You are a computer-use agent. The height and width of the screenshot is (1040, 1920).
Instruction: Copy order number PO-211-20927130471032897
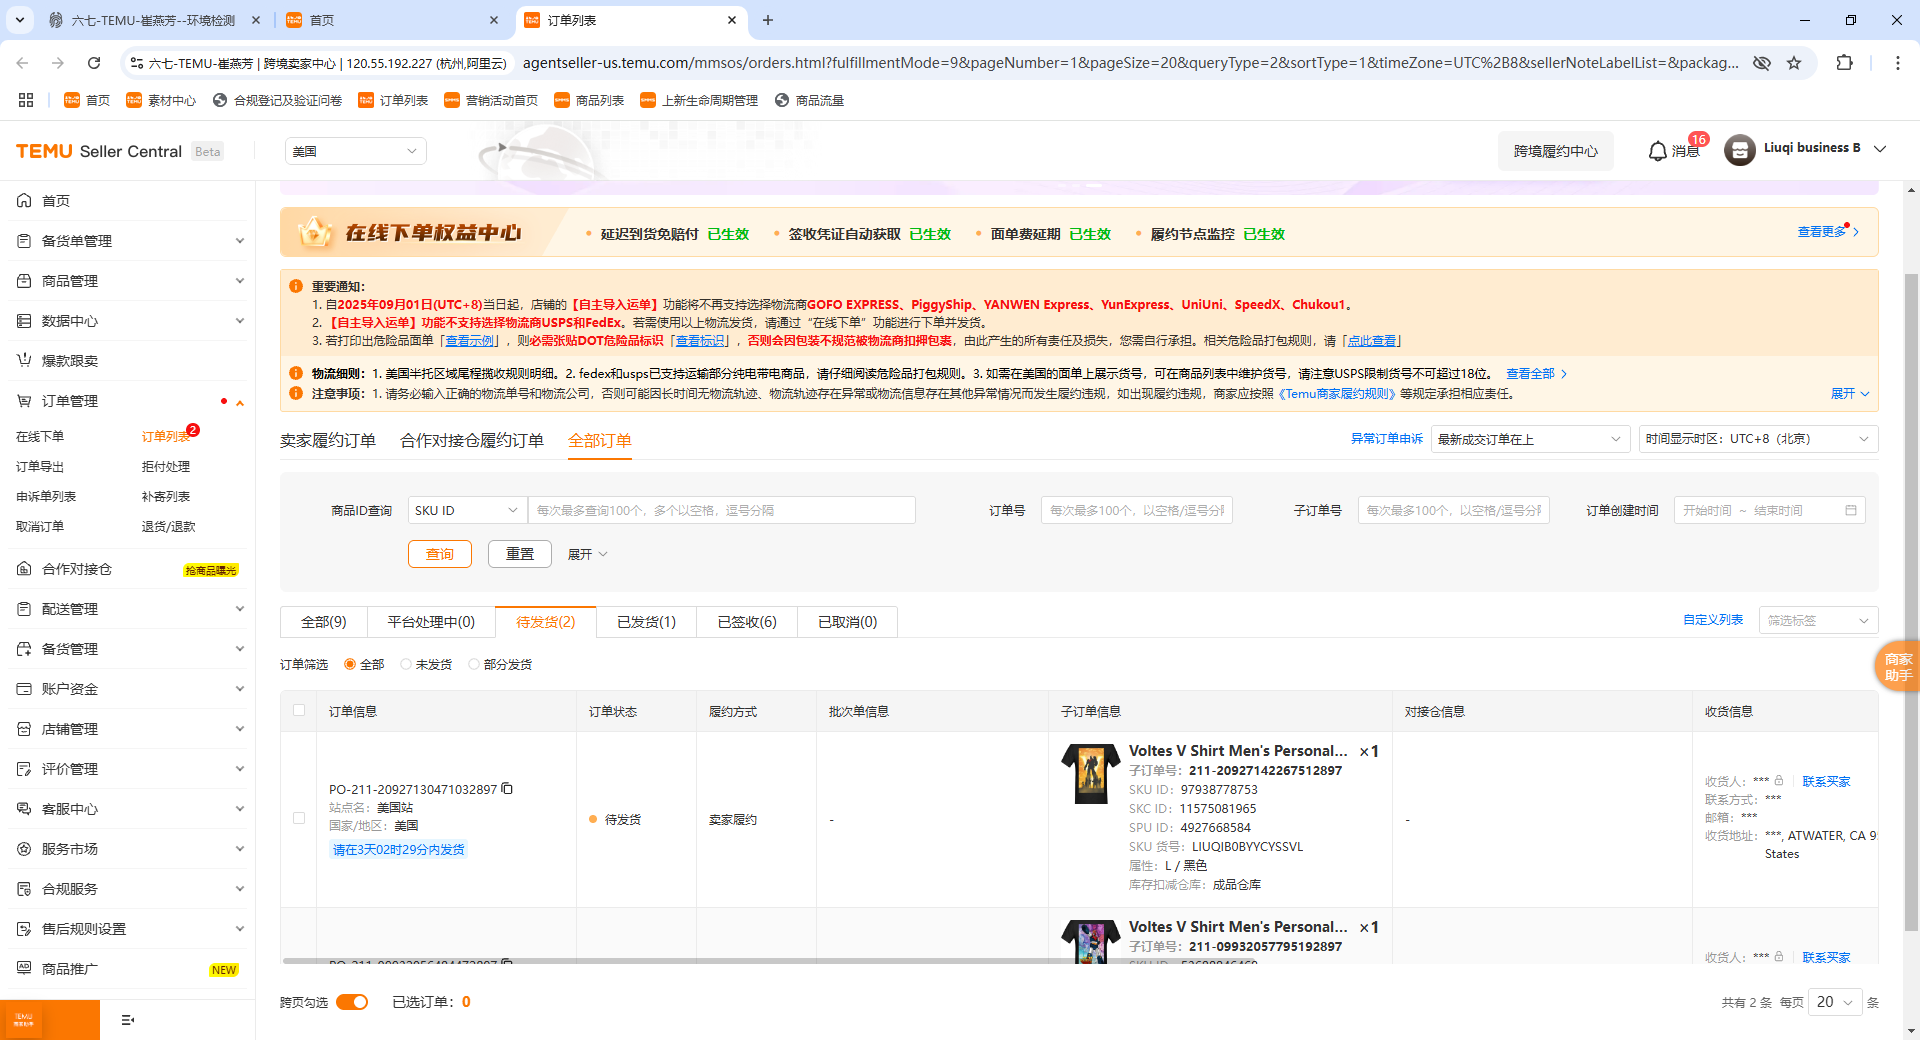507,789
